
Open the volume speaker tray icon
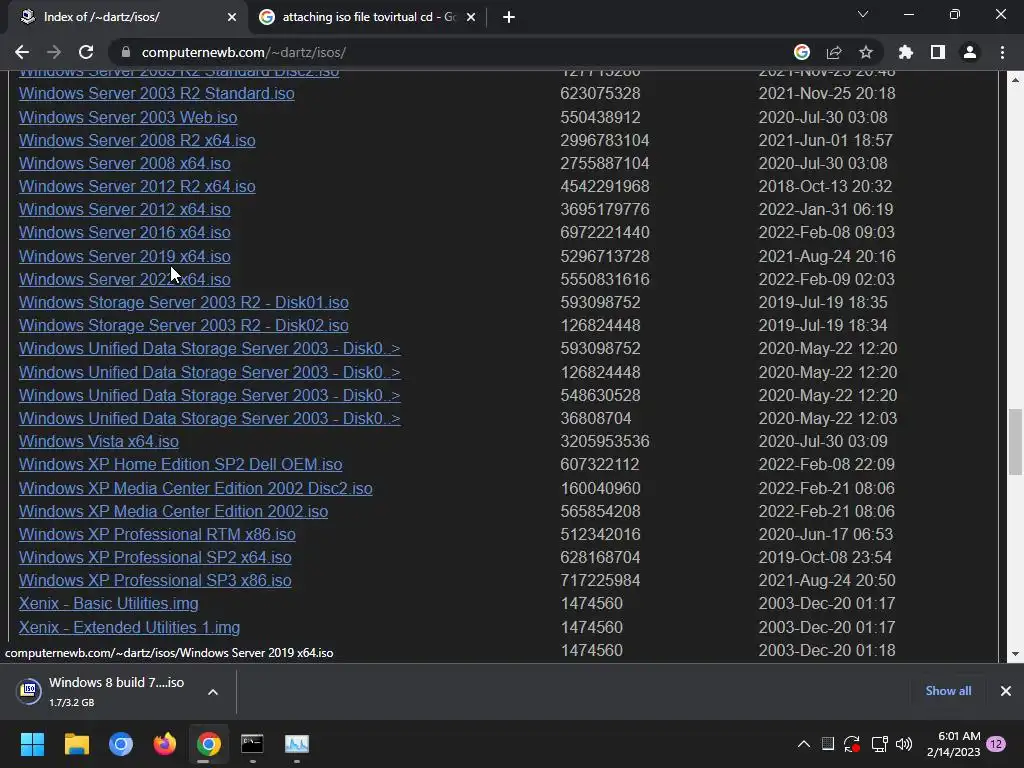(x=904, y=744)
